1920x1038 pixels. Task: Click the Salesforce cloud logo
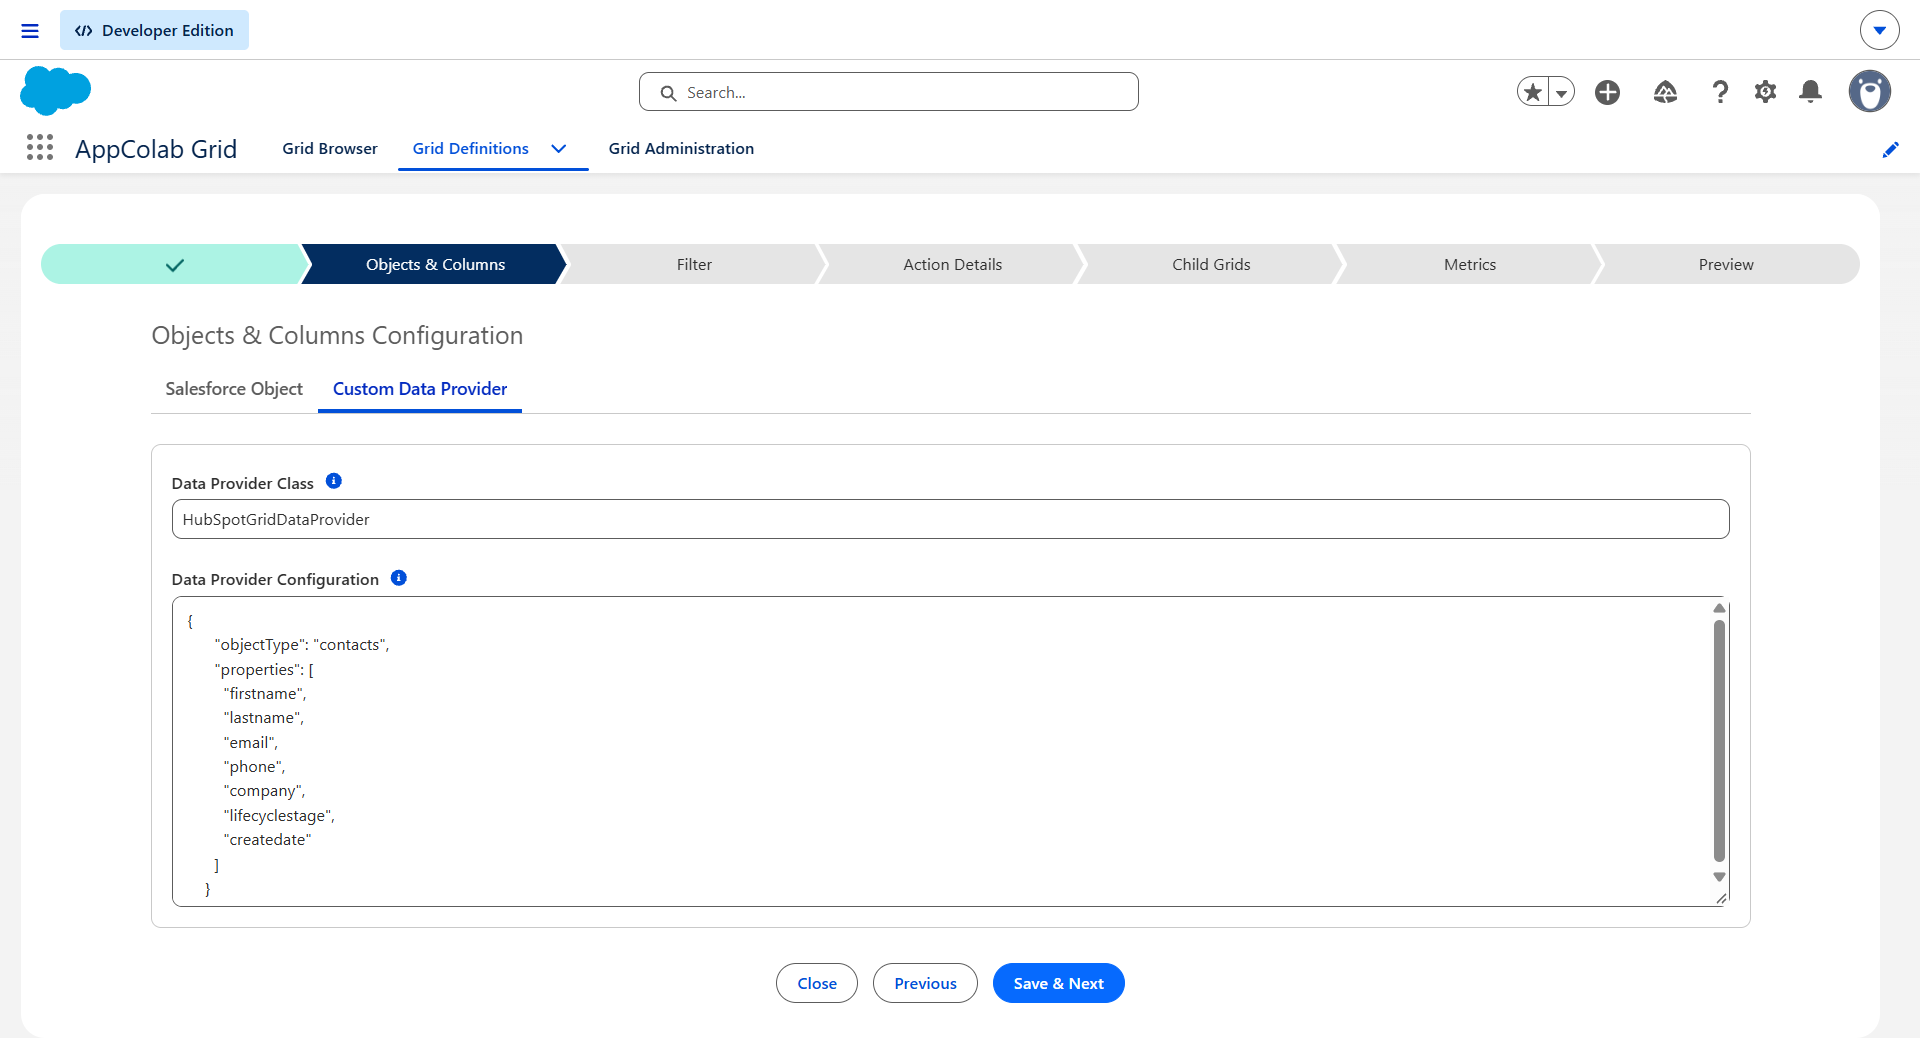coord(55,91)
